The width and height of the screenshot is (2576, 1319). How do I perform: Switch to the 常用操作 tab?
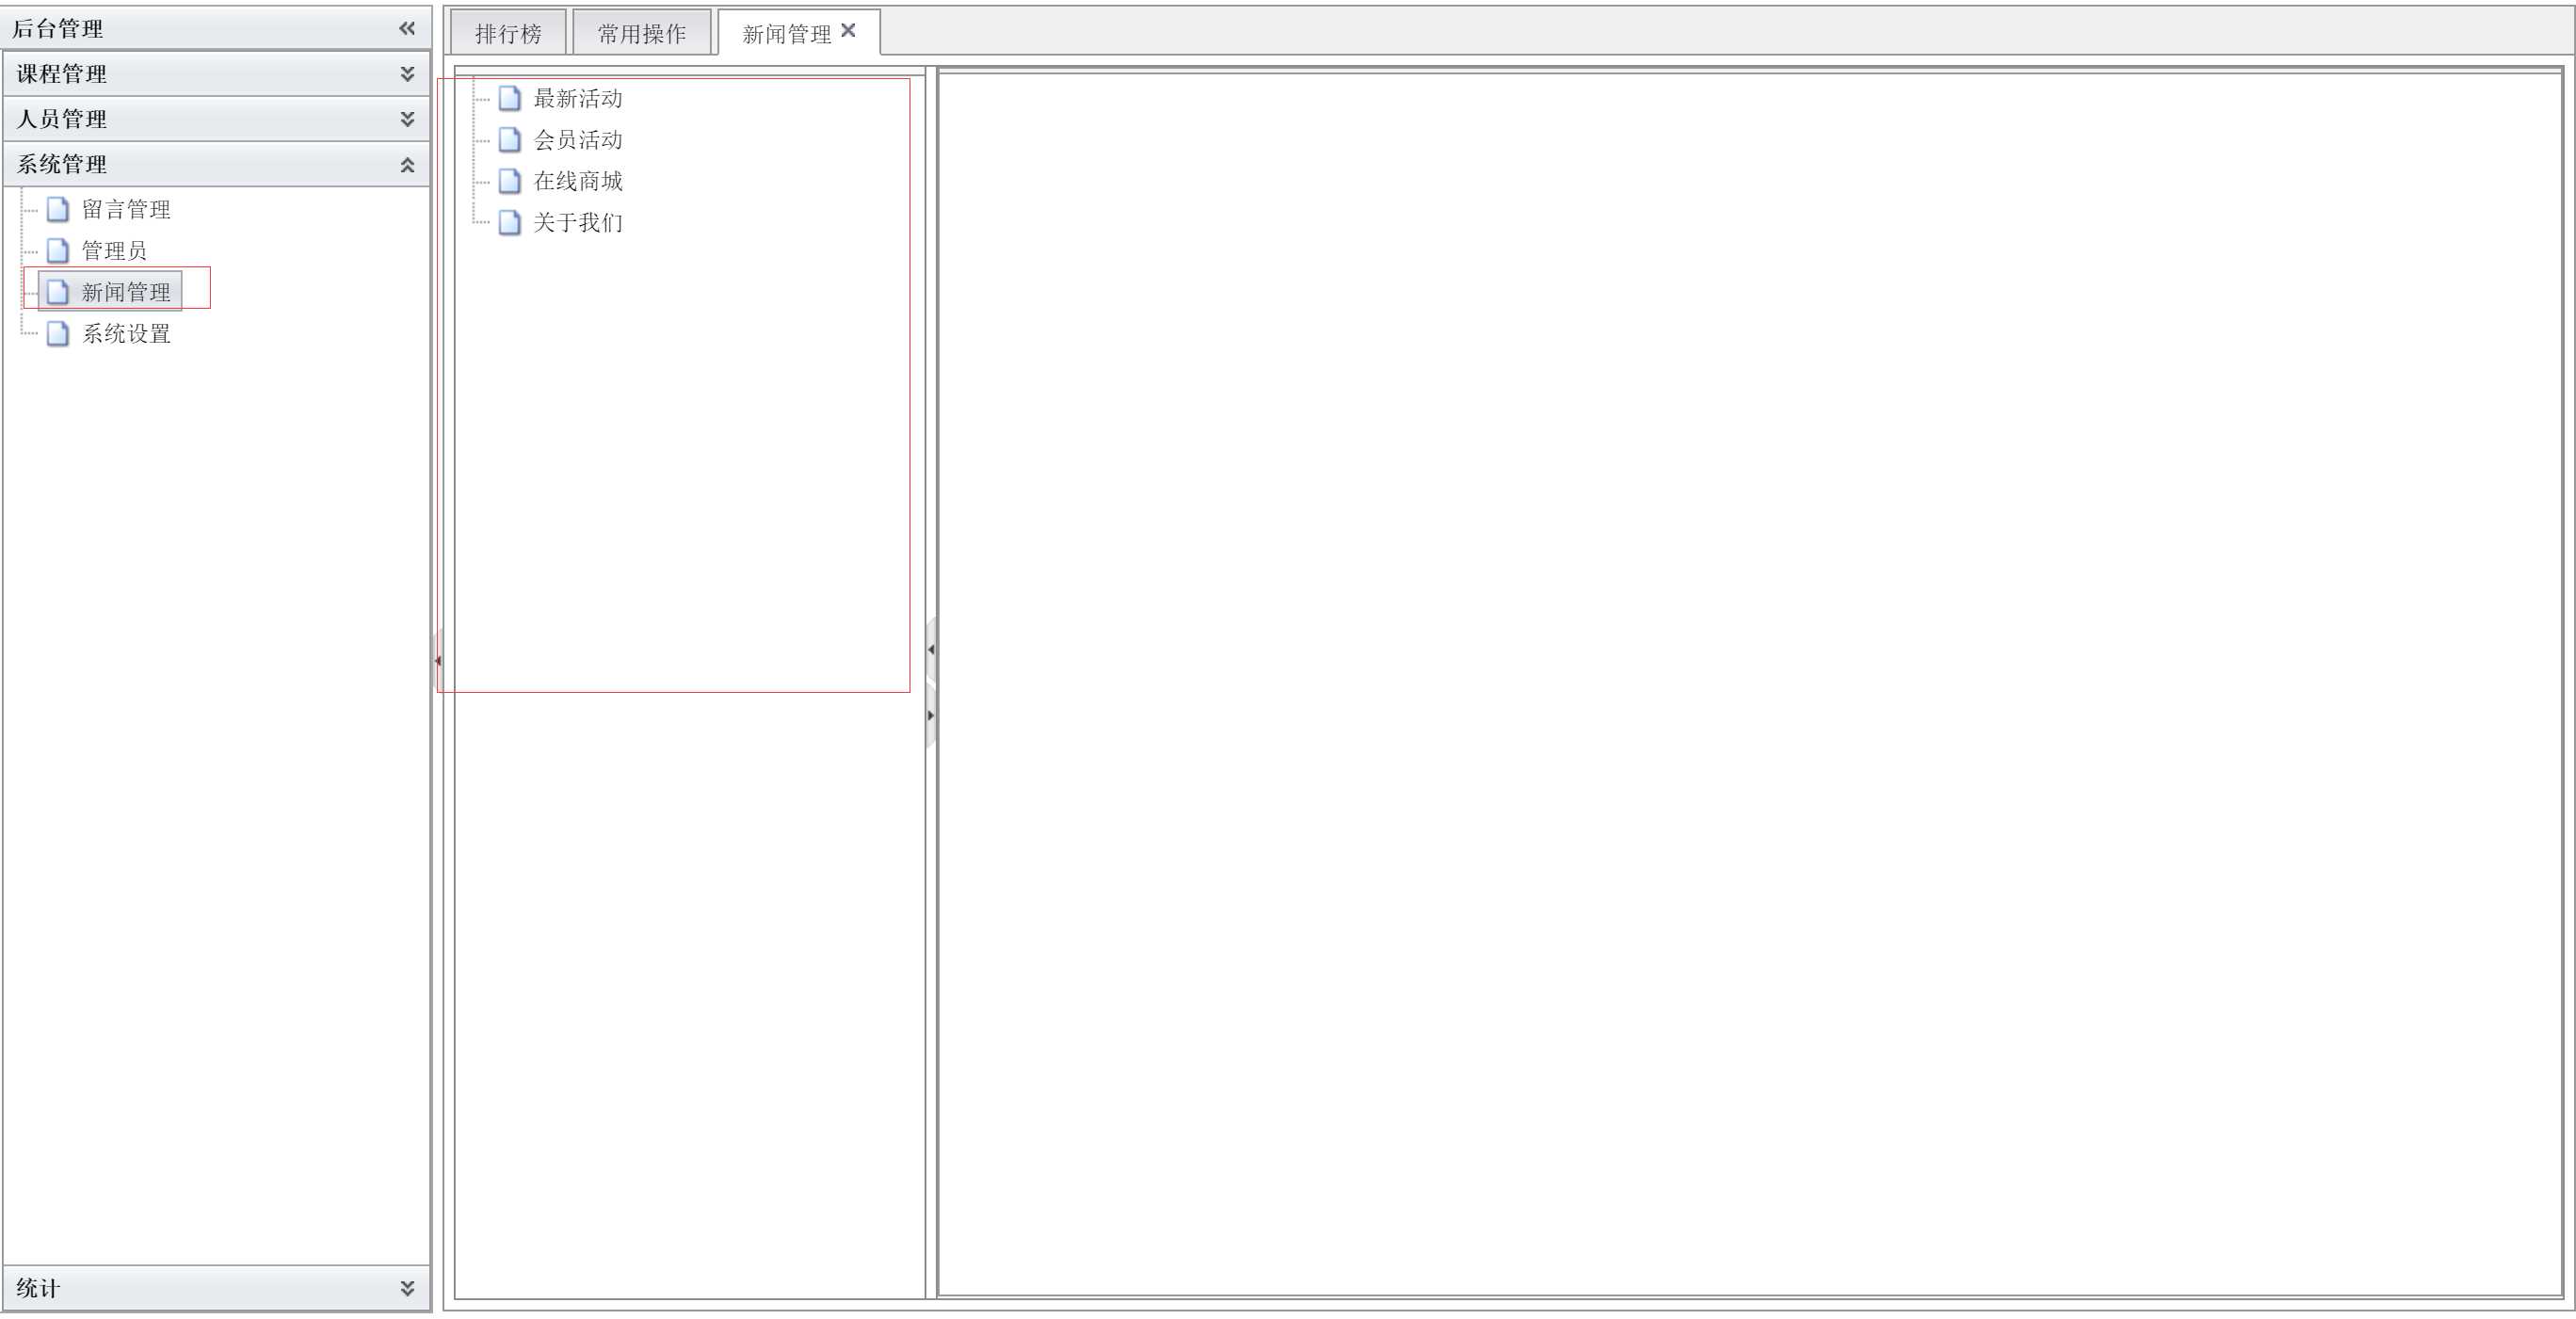641,34
